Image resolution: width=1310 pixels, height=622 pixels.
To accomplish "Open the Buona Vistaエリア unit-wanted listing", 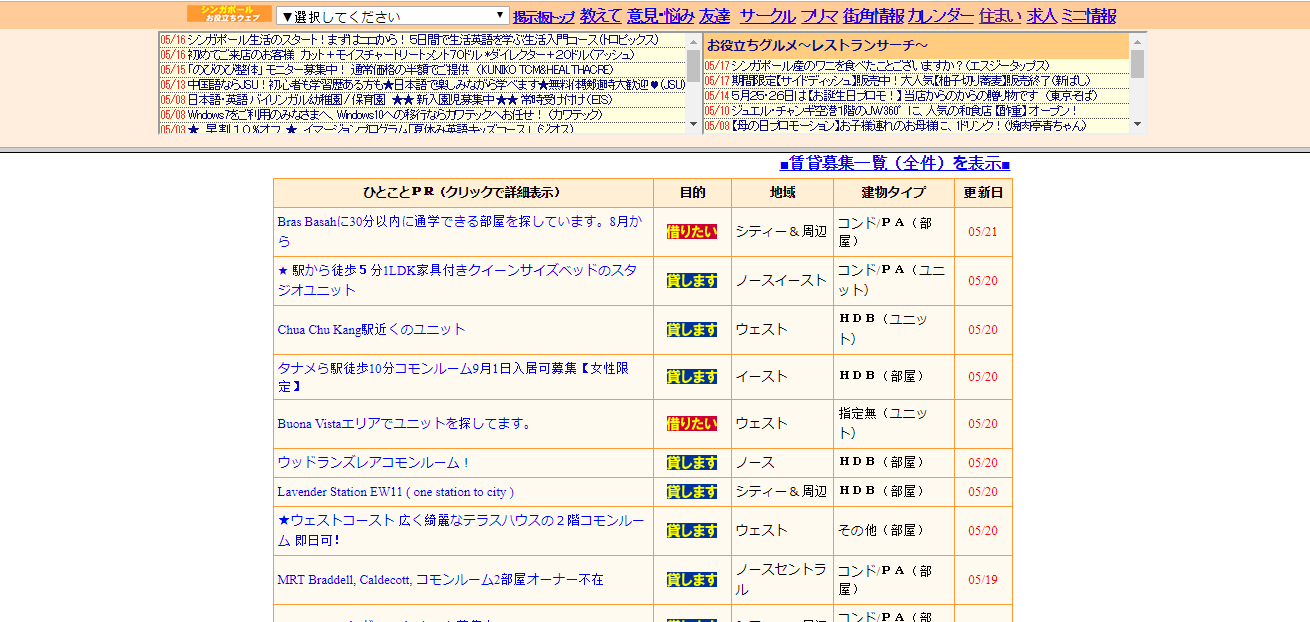I will coord(404,423).
